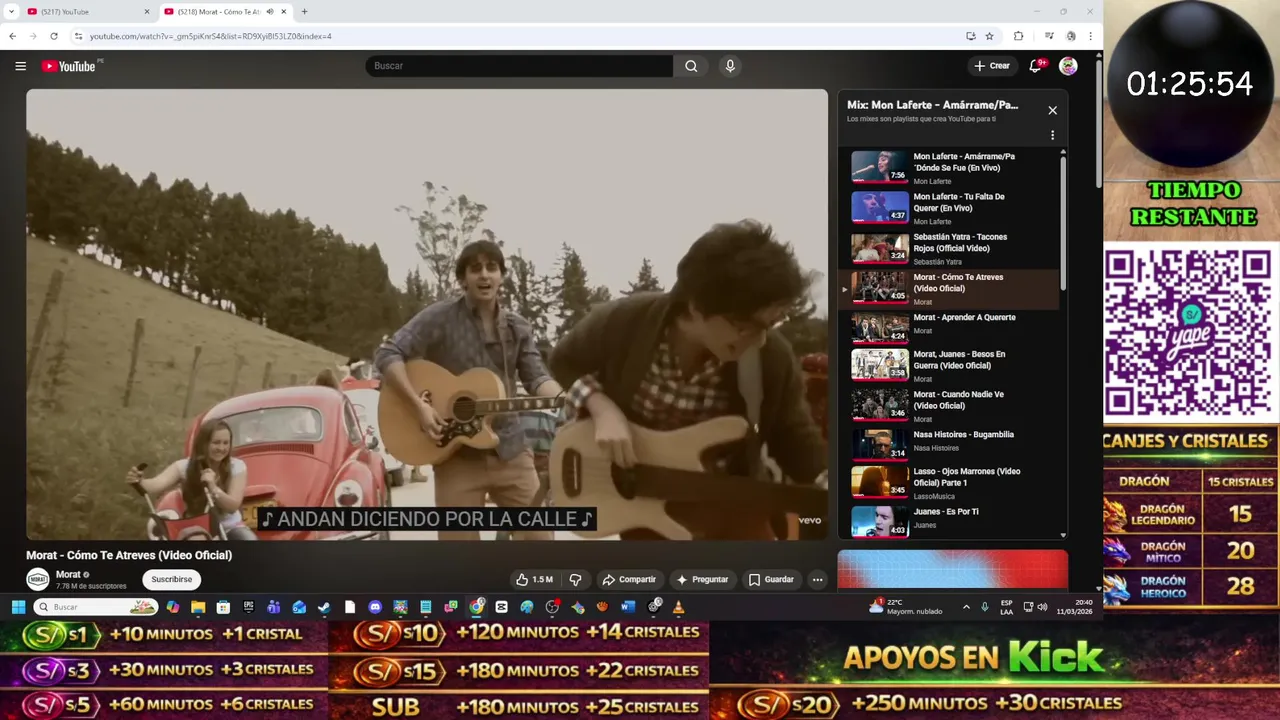Expand the tab search dropdown

click(11, 12)
